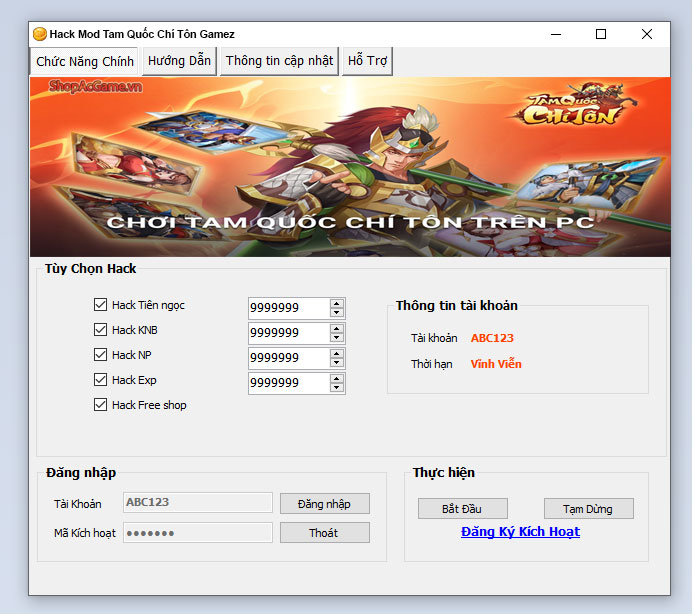Image resolution: width=693 pixels, height=616 pixels.
Task: Click the Thông tin tài khoản group title
Action: 457,305
